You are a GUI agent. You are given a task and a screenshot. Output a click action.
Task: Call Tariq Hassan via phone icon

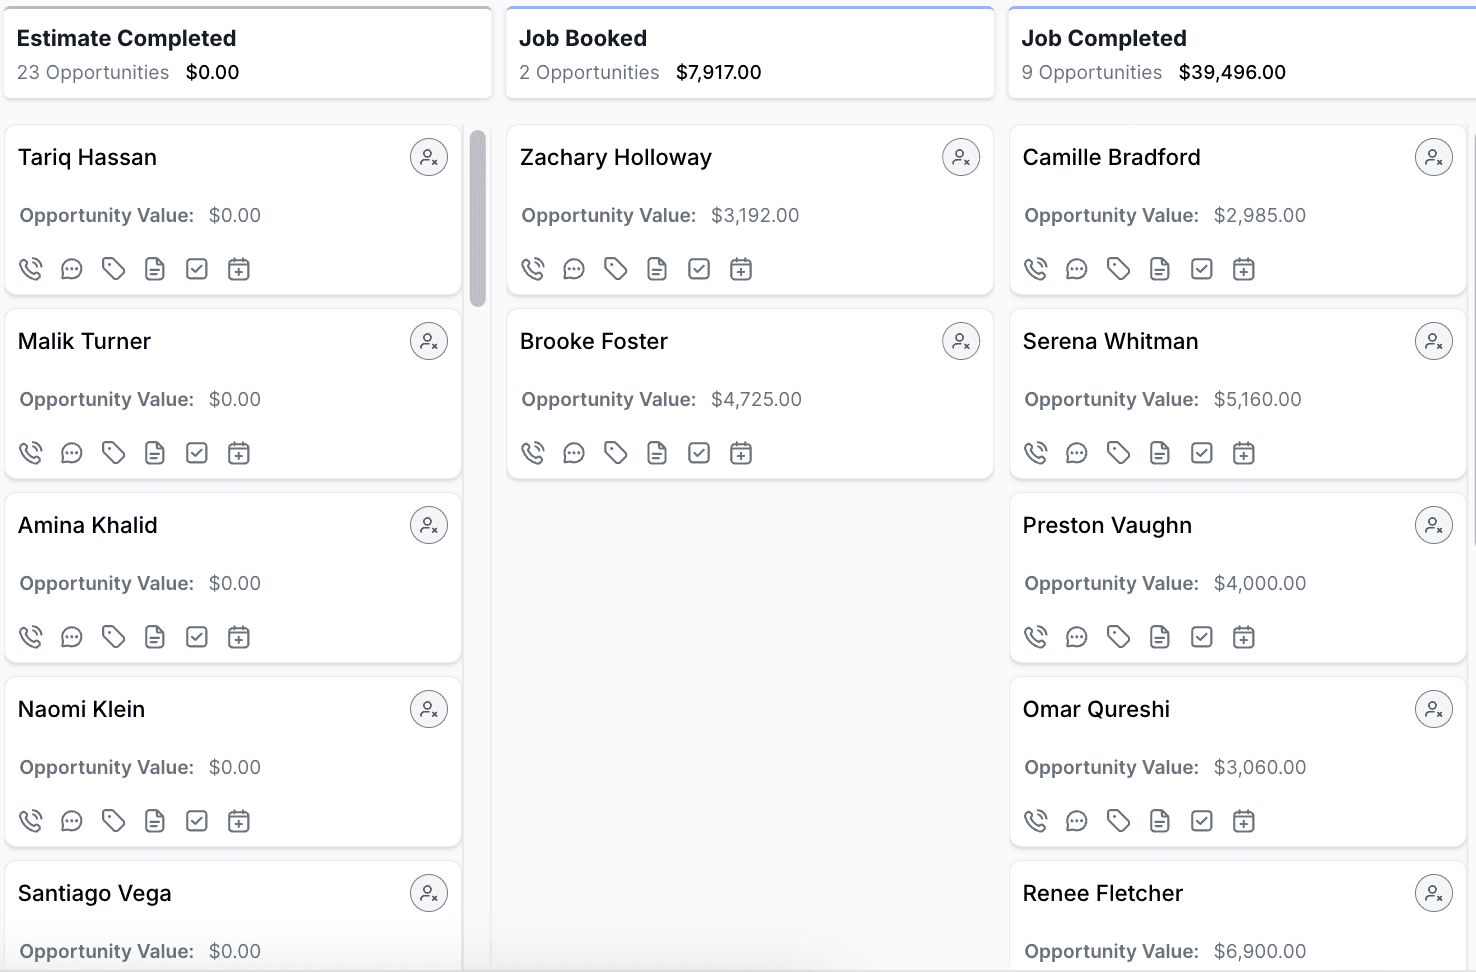coord(31,269)
